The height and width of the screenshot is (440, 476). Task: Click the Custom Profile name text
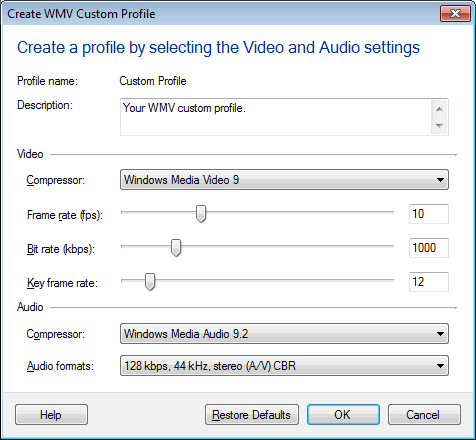[x=153, y=81]
